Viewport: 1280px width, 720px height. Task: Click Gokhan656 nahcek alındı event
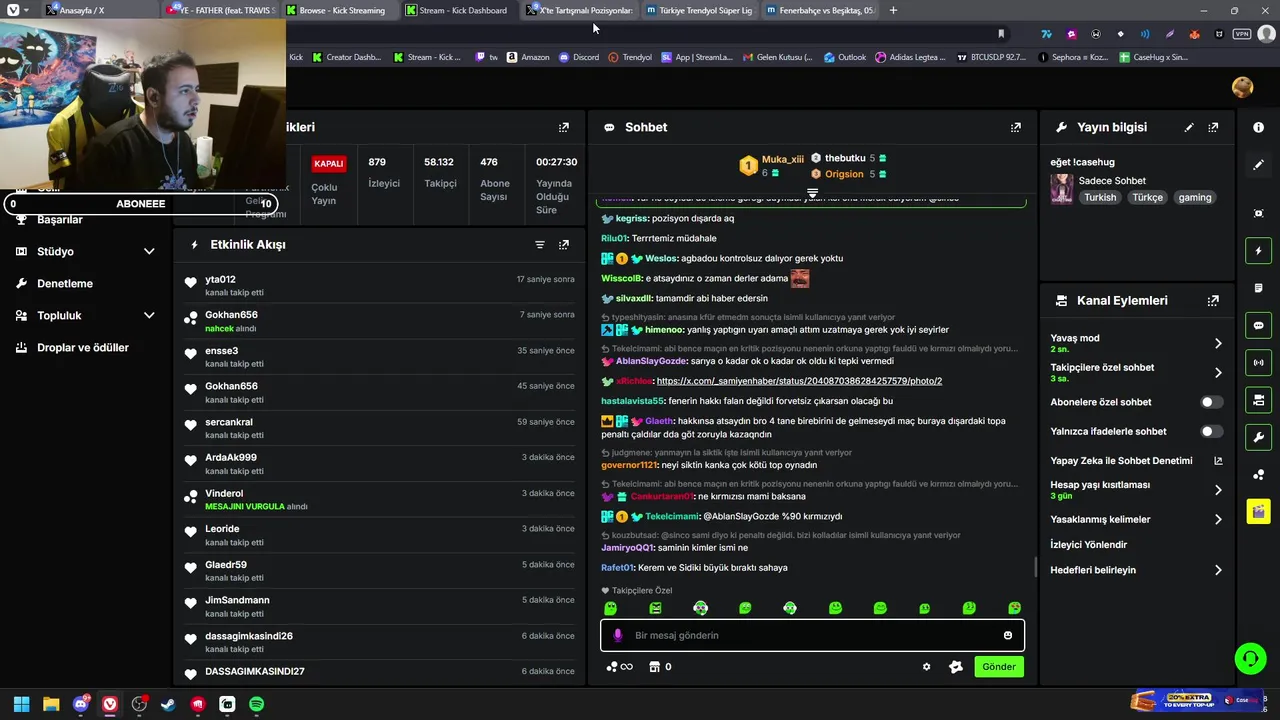[380, 321]
